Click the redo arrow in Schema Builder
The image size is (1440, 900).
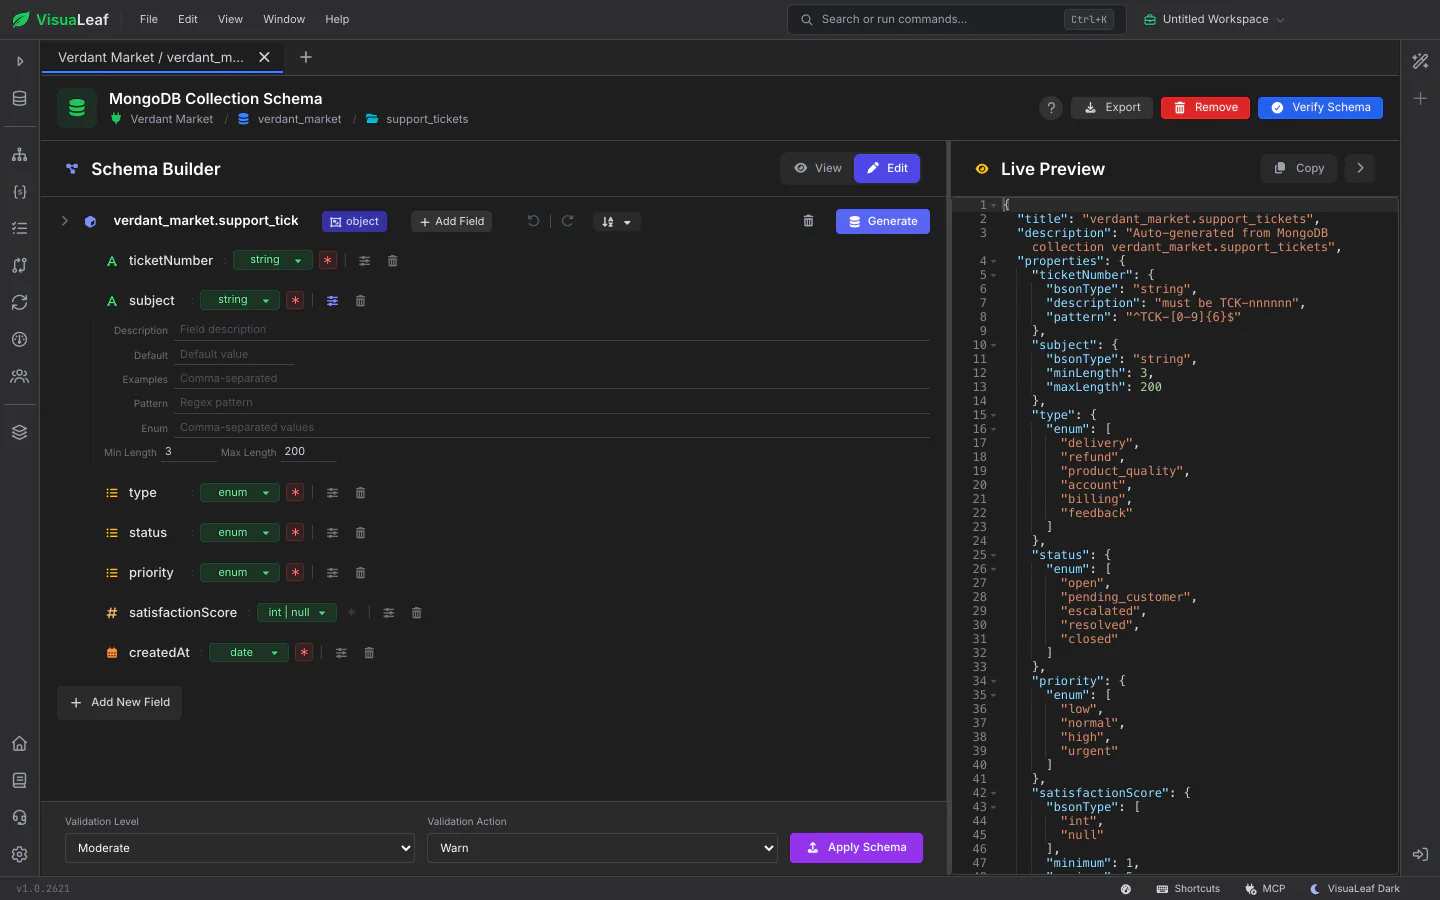568,221
